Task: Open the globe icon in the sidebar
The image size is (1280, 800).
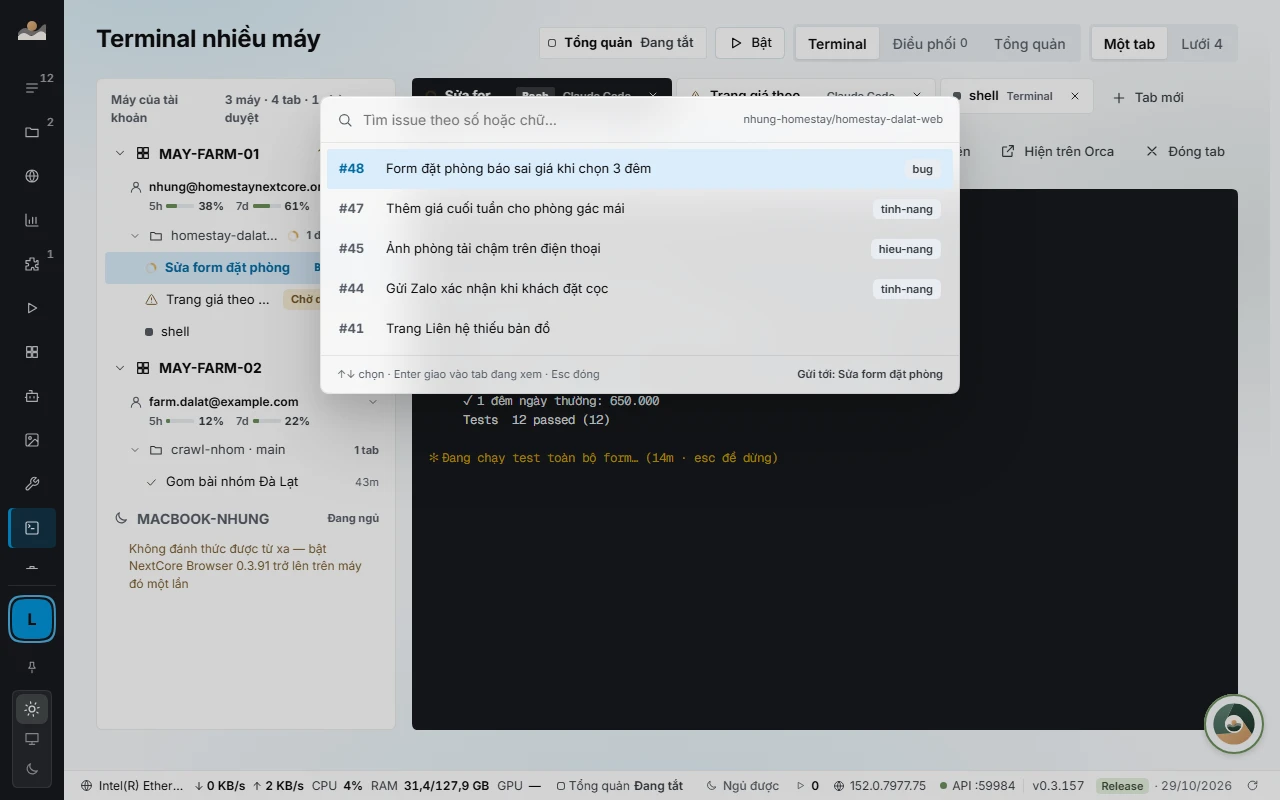Action: [32, 176]
